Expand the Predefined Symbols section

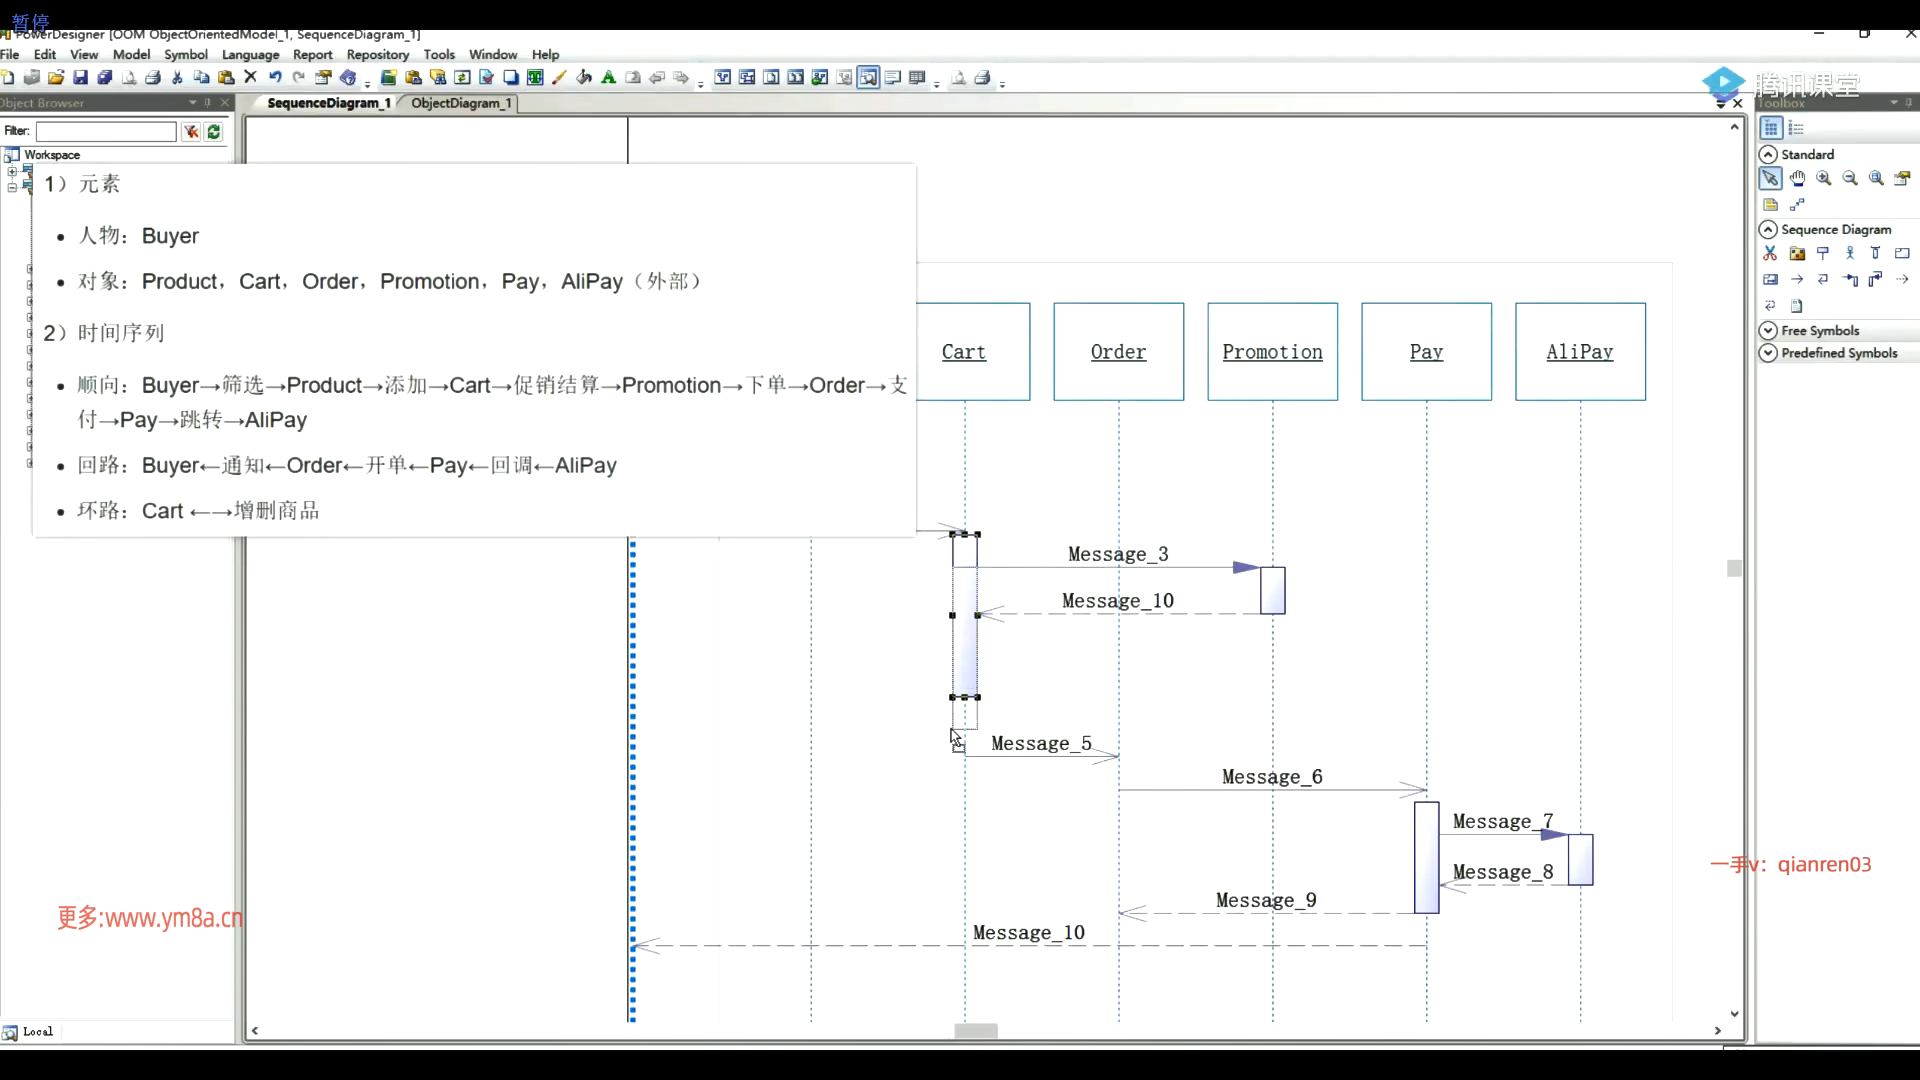click(x=1768, y=353)
